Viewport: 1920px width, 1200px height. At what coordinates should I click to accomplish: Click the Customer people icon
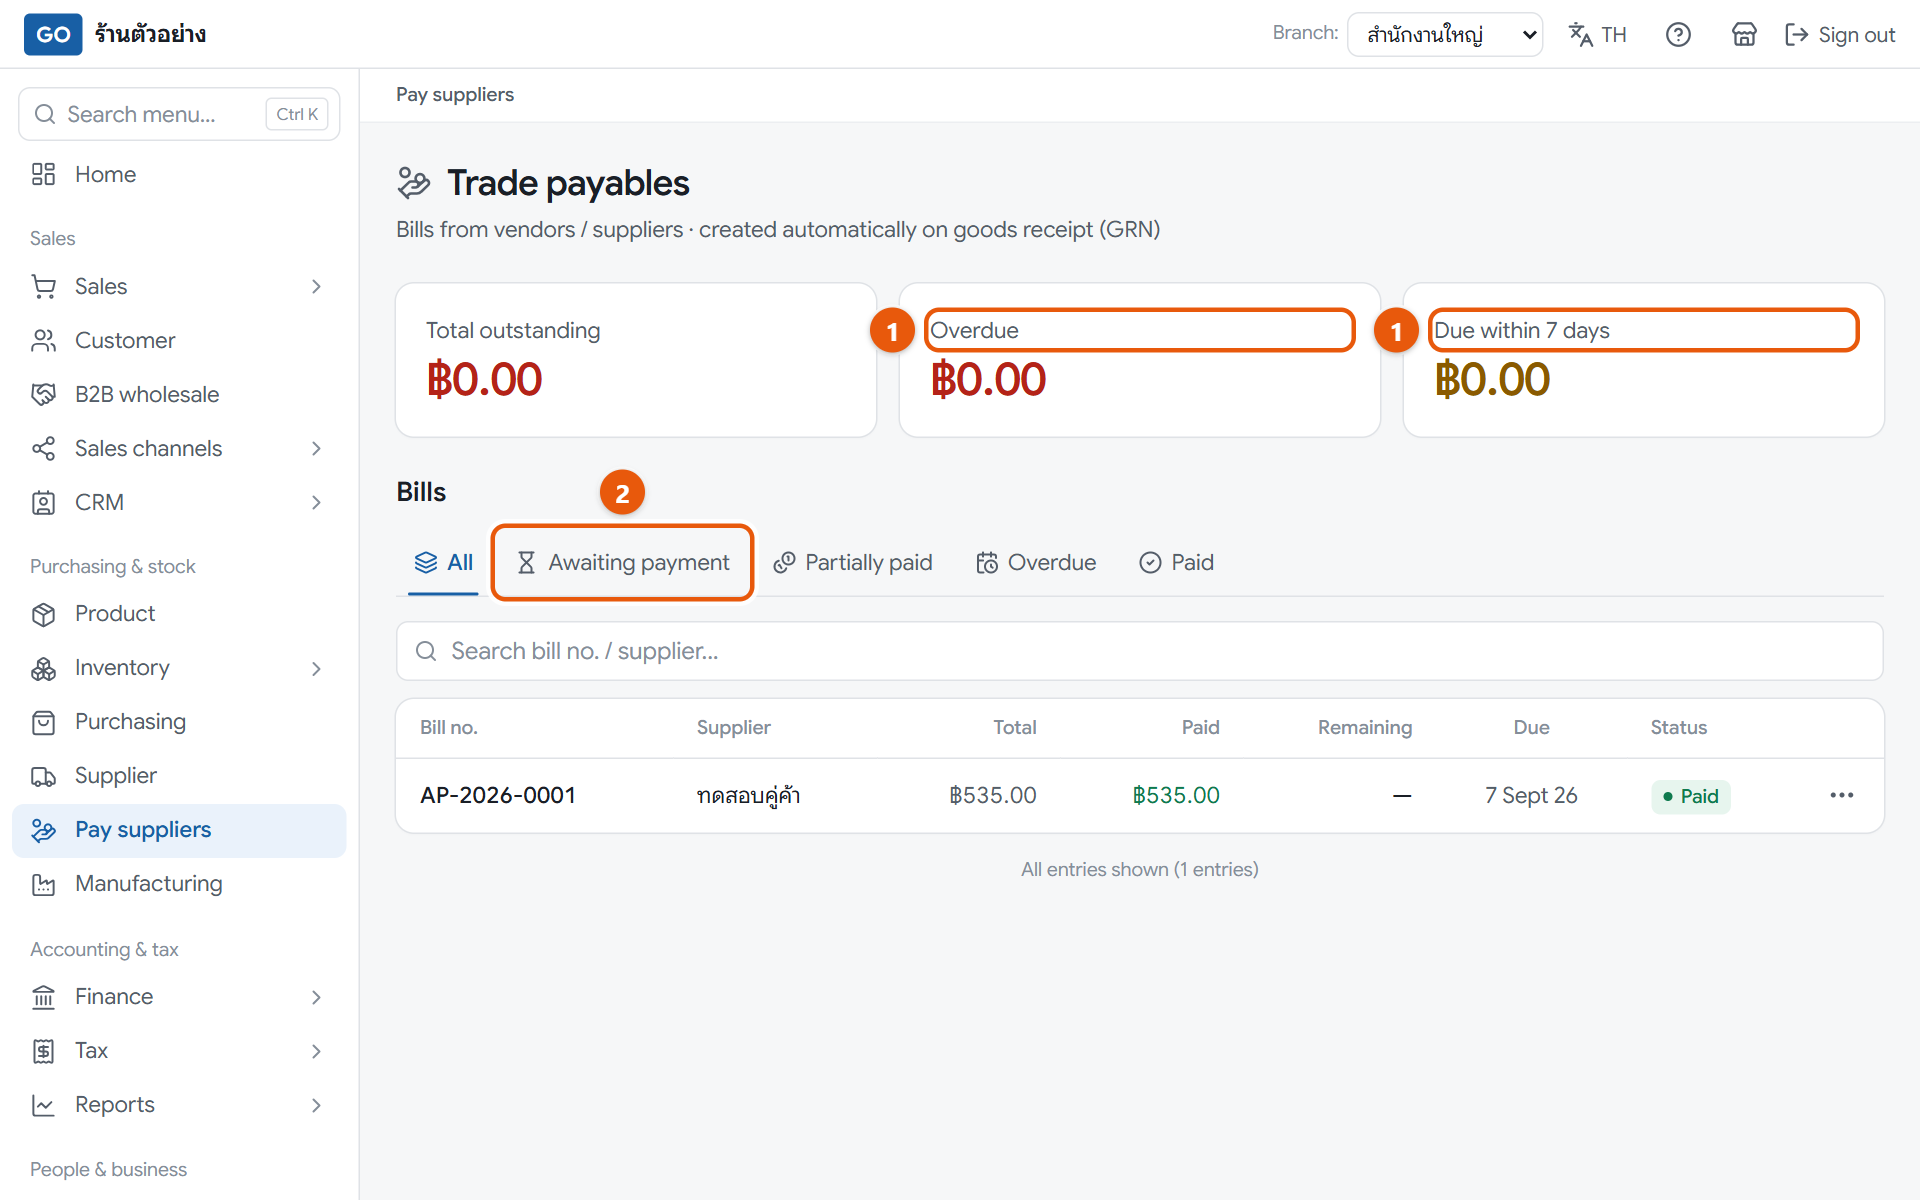coord(43,340)
